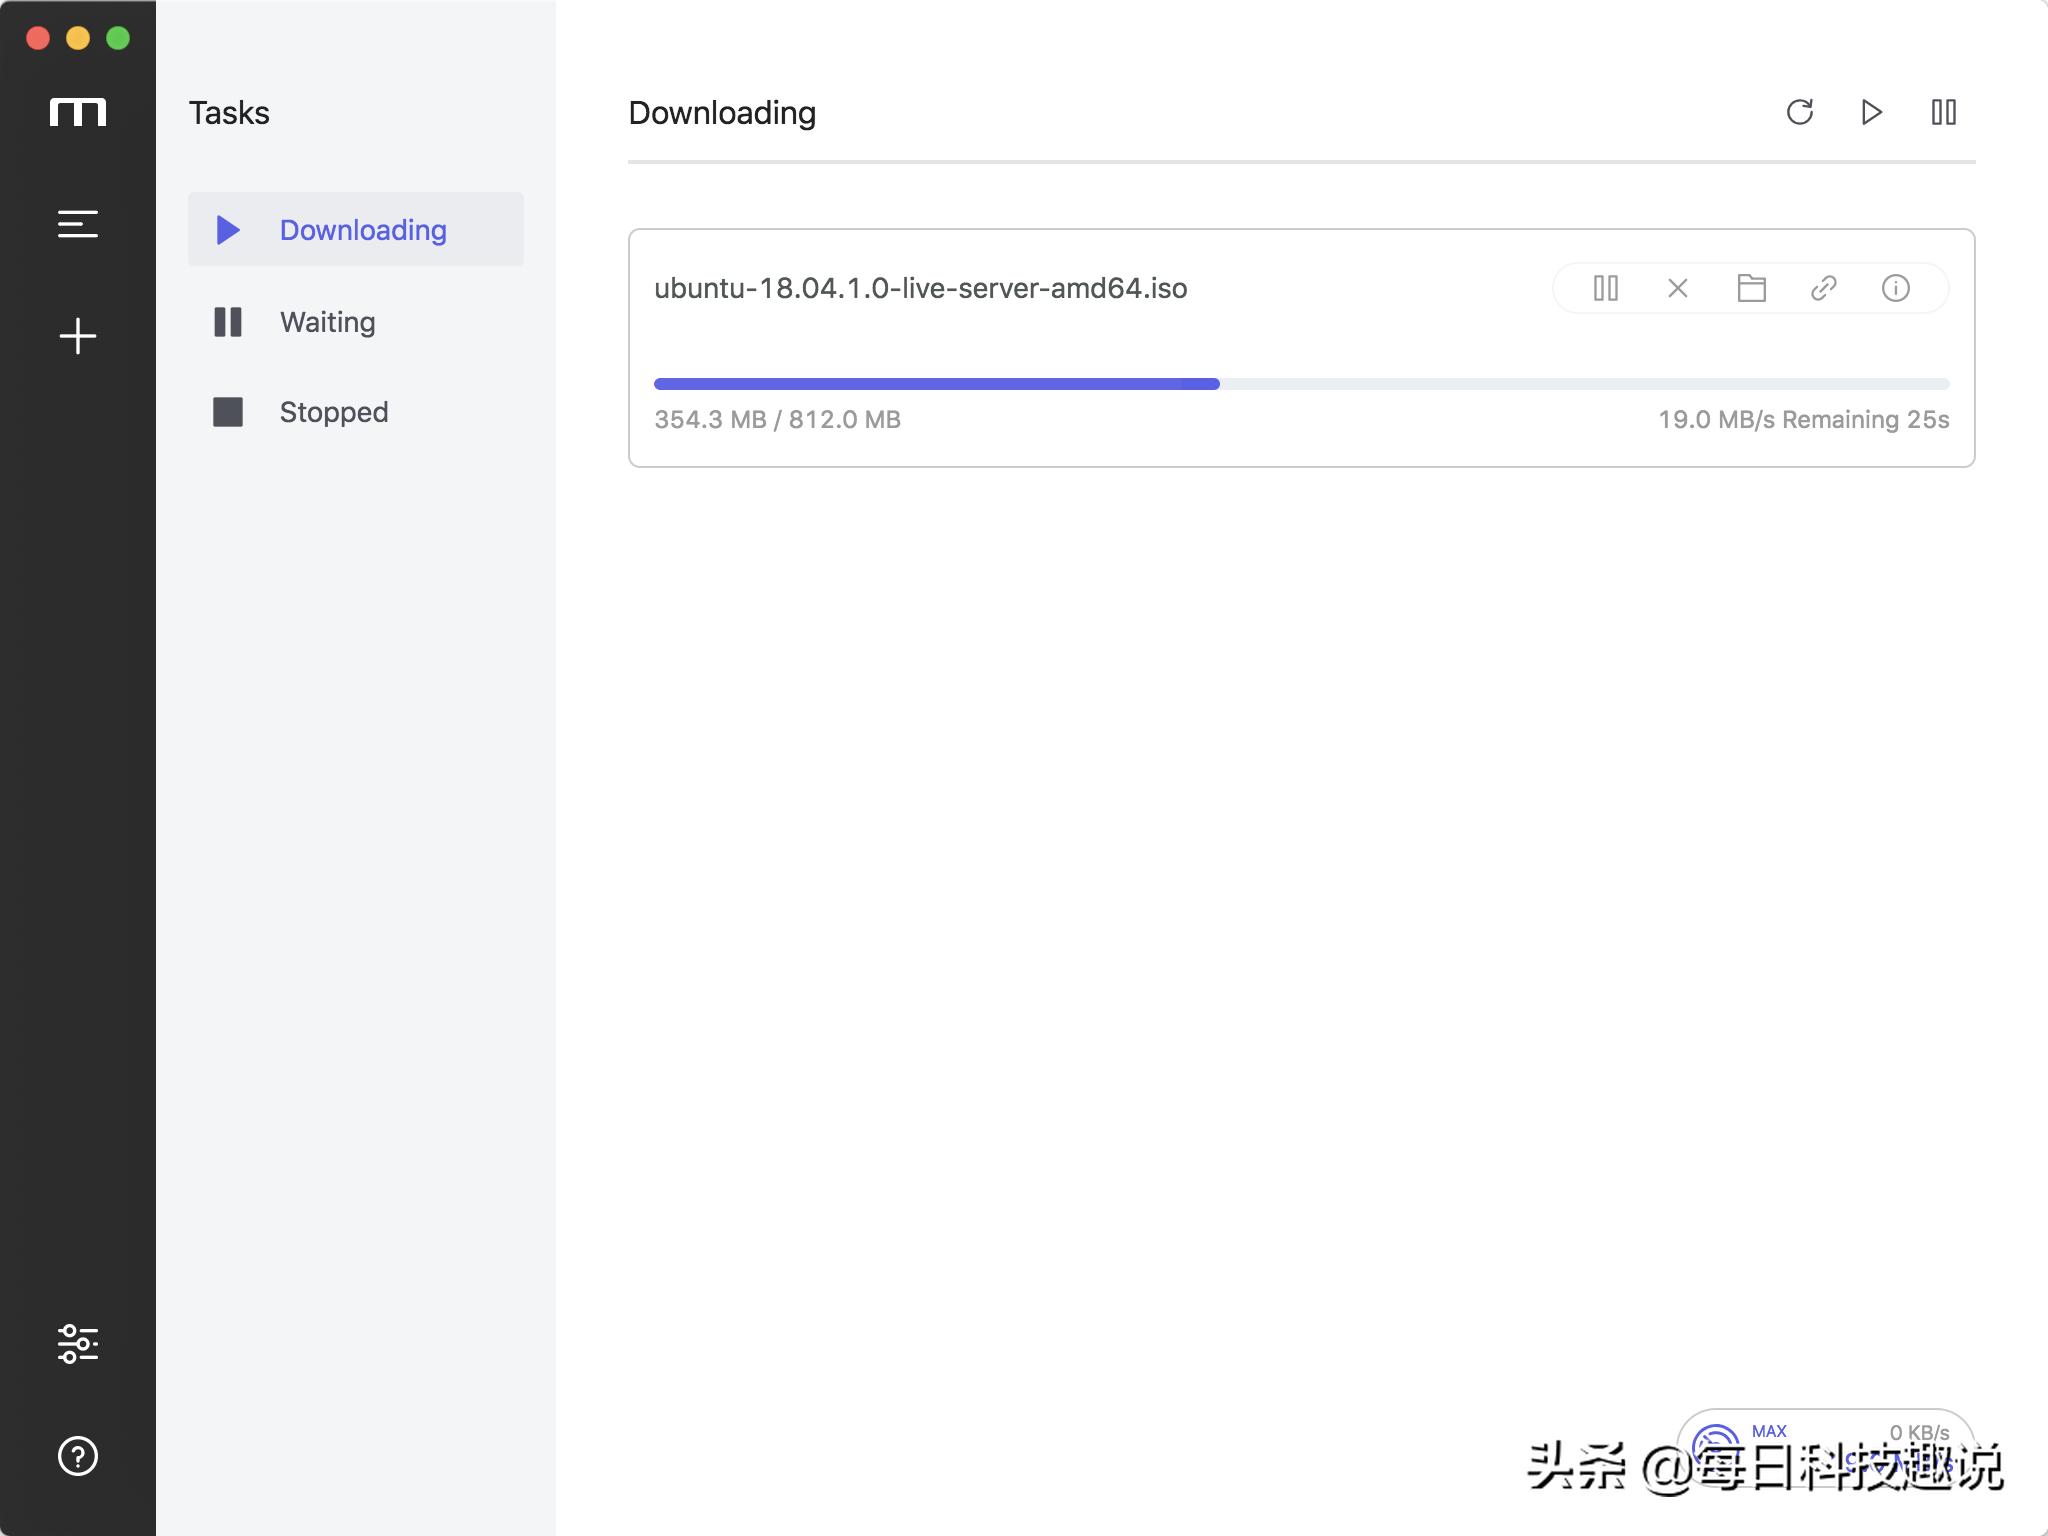
Task: Select the ubuntu-18.04.1.0-live-server-amd64.iso task name
Action: pyautogui.click(x=920, y=288)
